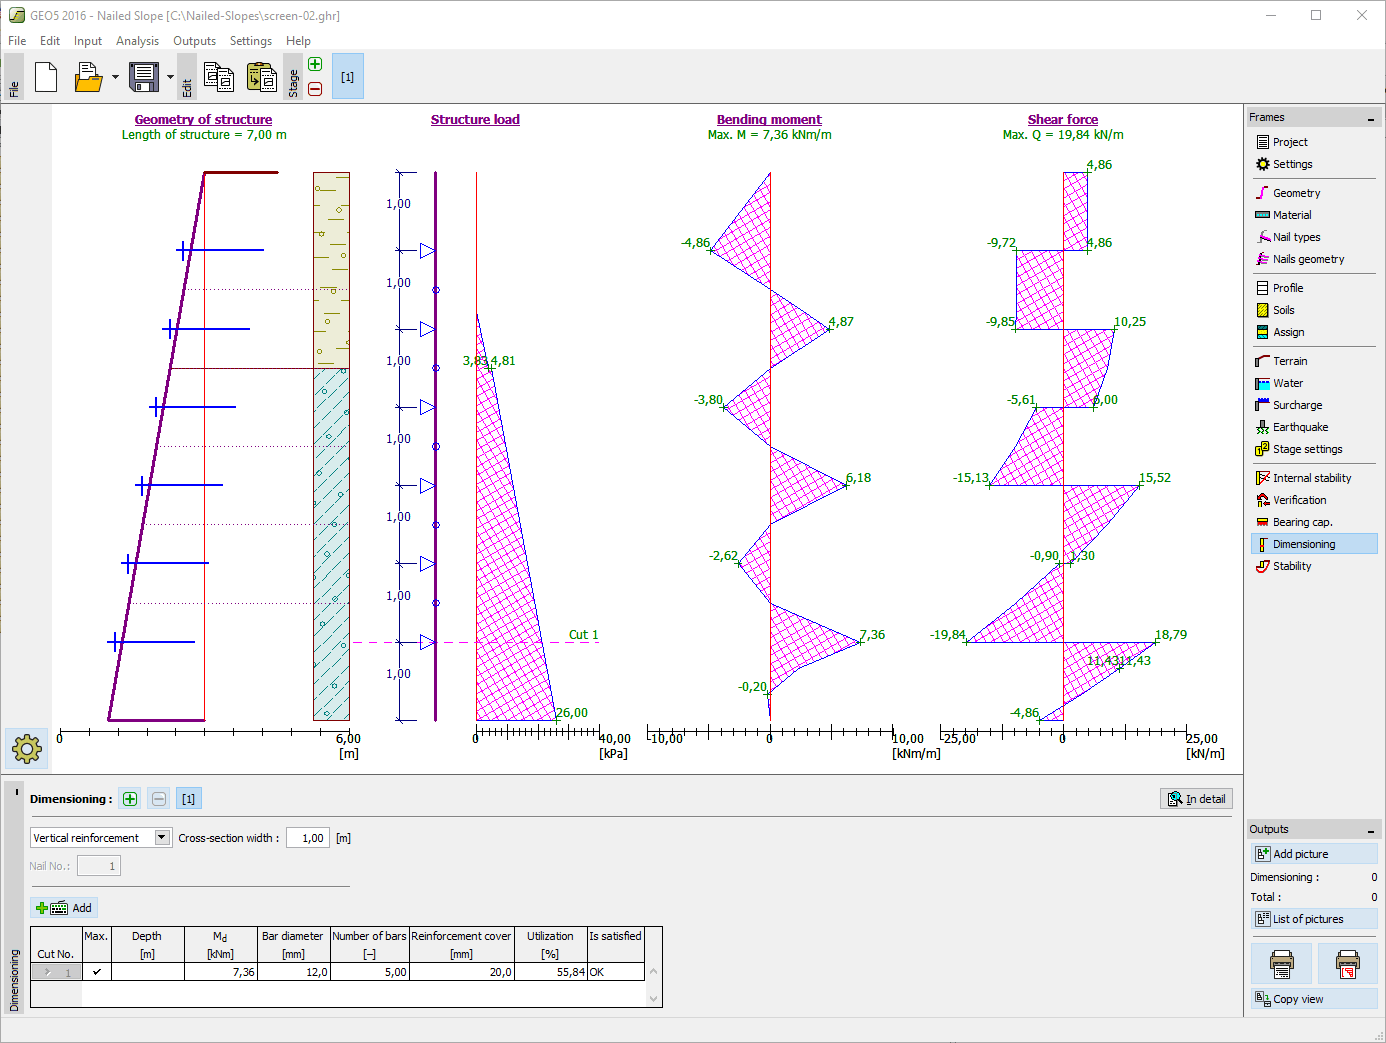Open Vertical reinforcement dropdown
The width and height of the screenshot is (1386, 1043).
point(162,838)
